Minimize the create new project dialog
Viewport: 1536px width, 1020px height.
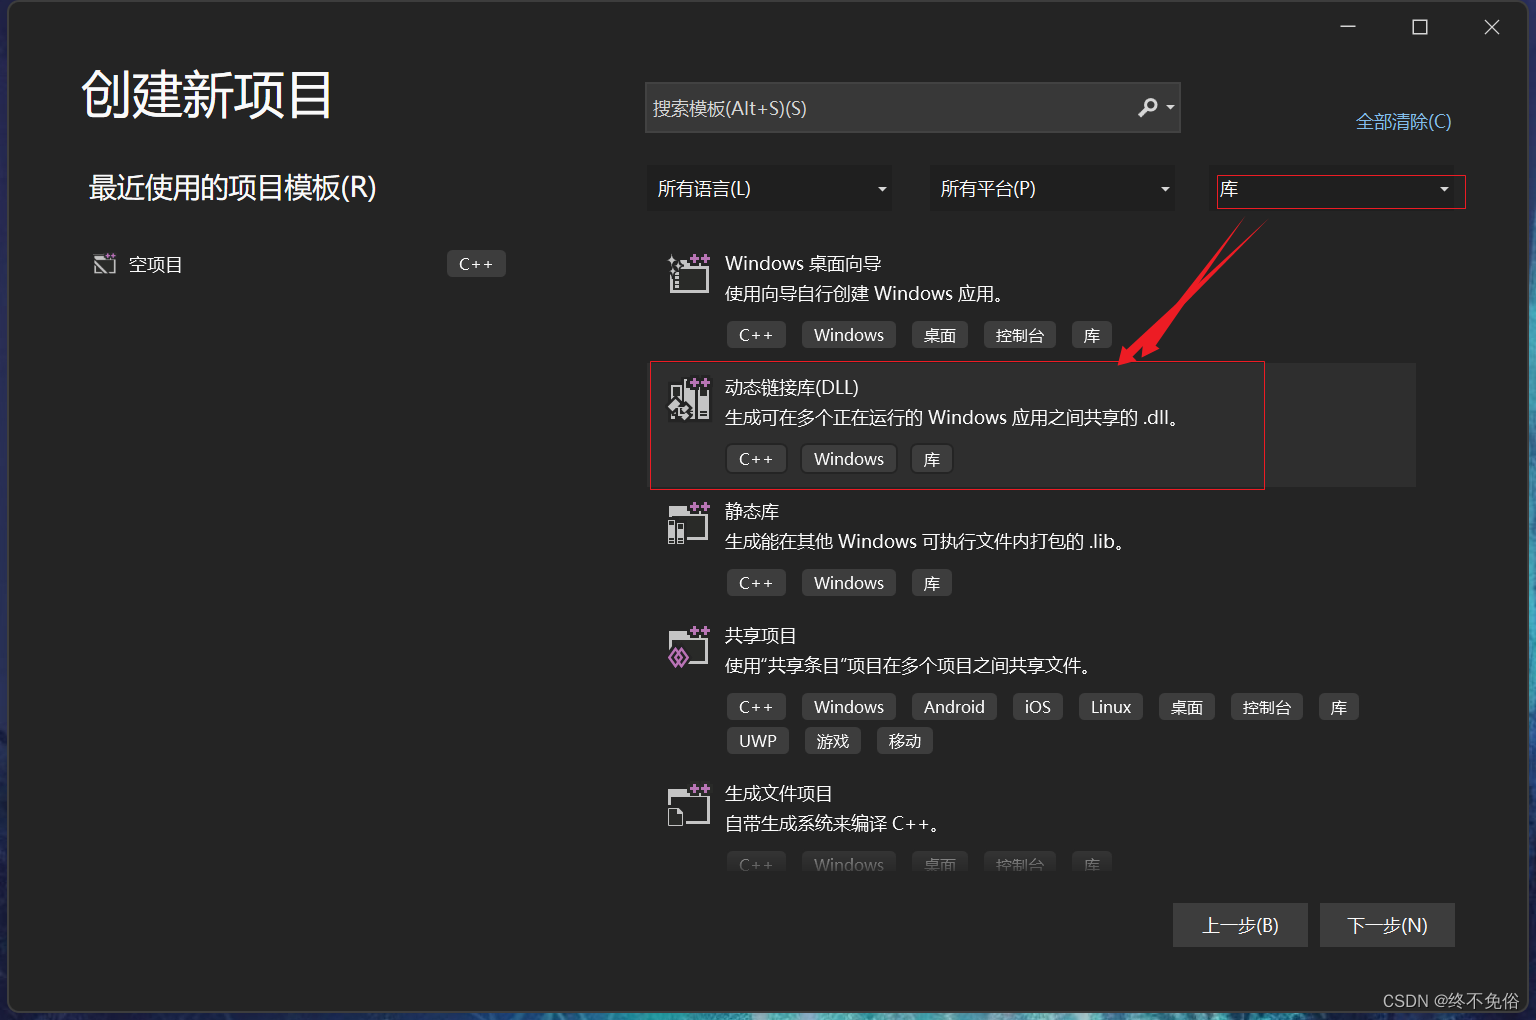point(1348,27)
